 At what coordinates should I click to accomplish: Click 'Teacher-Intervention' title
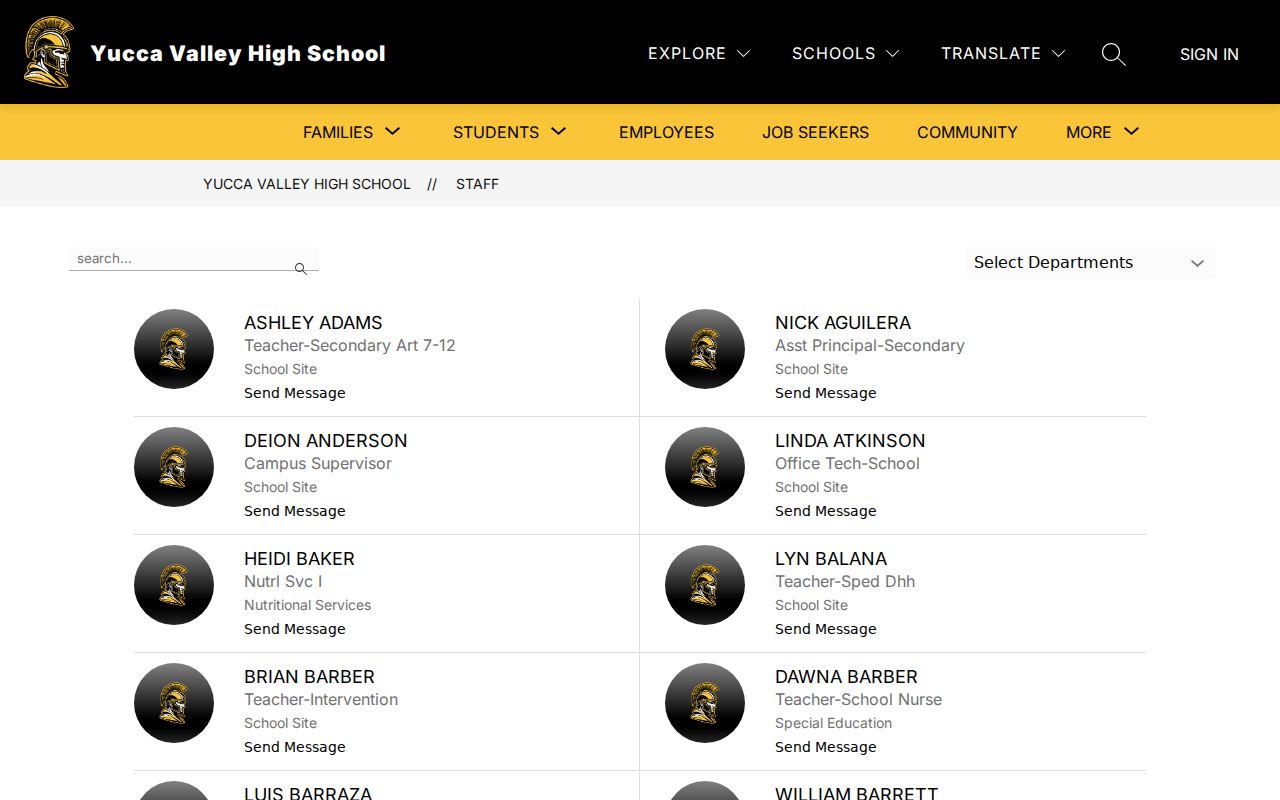pyautogui.click(x=321, y=700)
